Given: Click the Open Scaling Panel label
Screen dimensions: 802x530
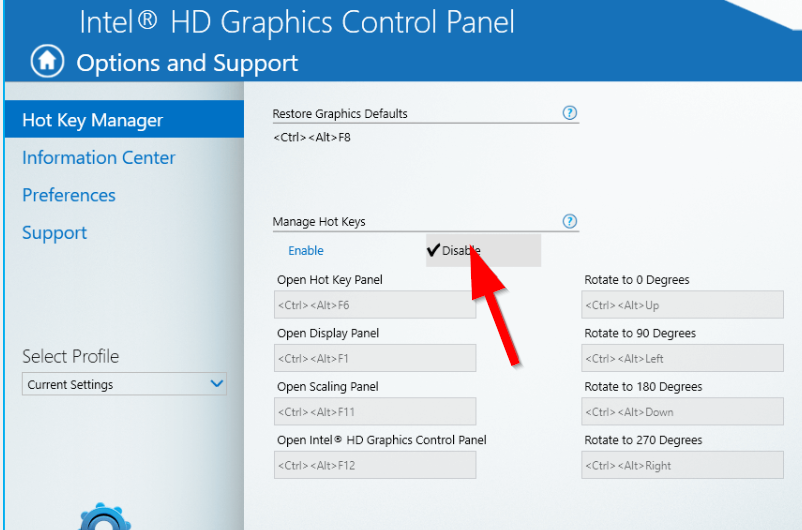Looking at the screenshot, I should coord(328,387).
